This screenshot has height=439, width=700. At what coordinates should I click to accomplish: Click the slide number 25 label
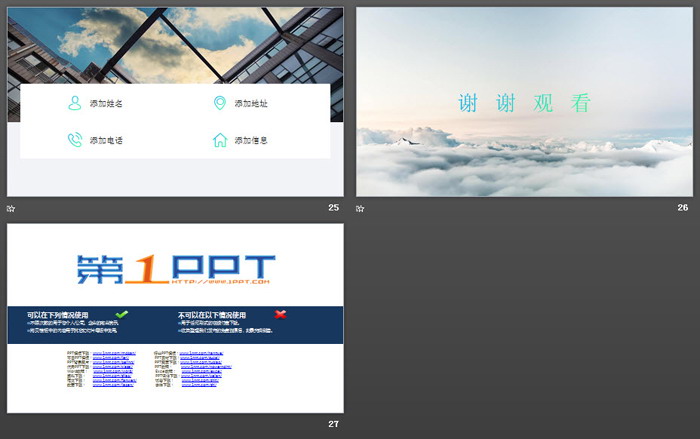pos(333,208)
